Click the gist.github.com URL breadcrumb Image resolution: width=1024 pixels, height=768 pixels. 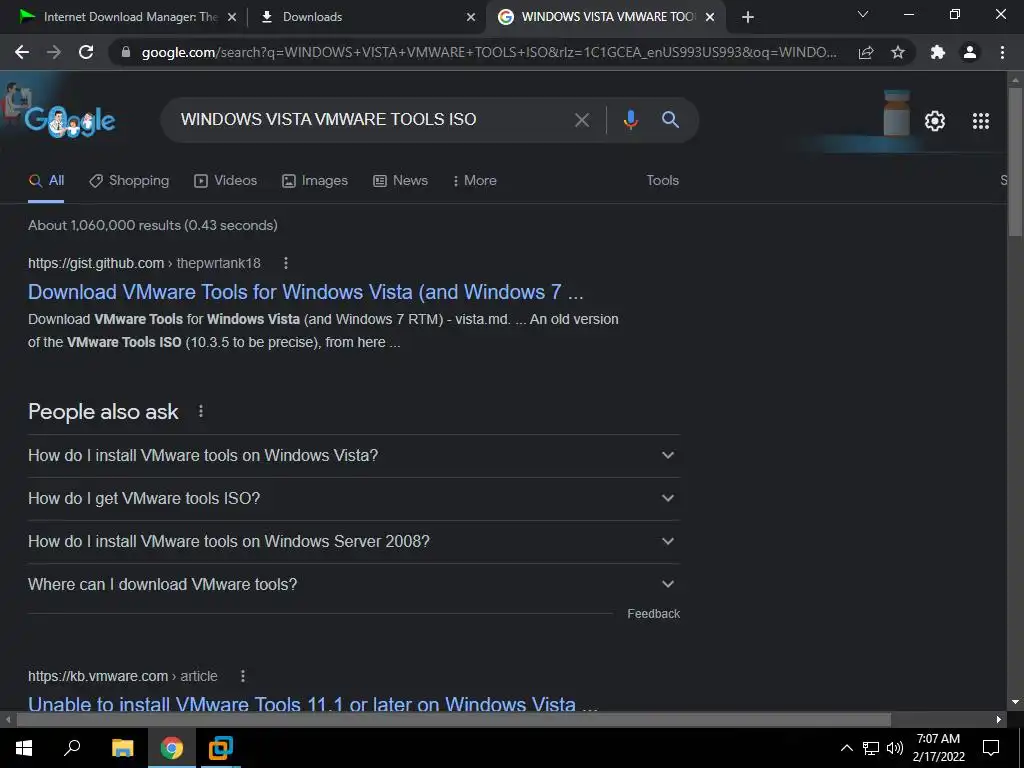coord(144,263)
